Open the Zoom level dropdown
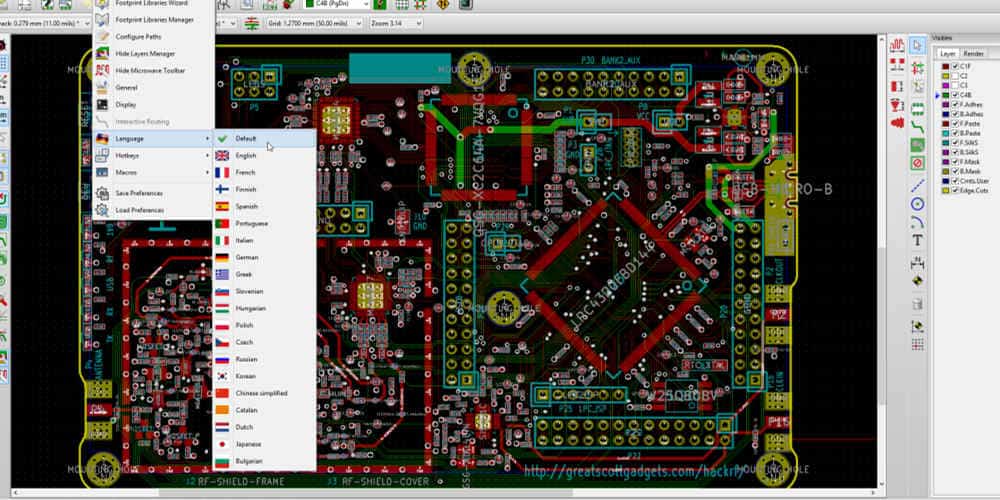The image size is (1000, 500). (395, 23)
